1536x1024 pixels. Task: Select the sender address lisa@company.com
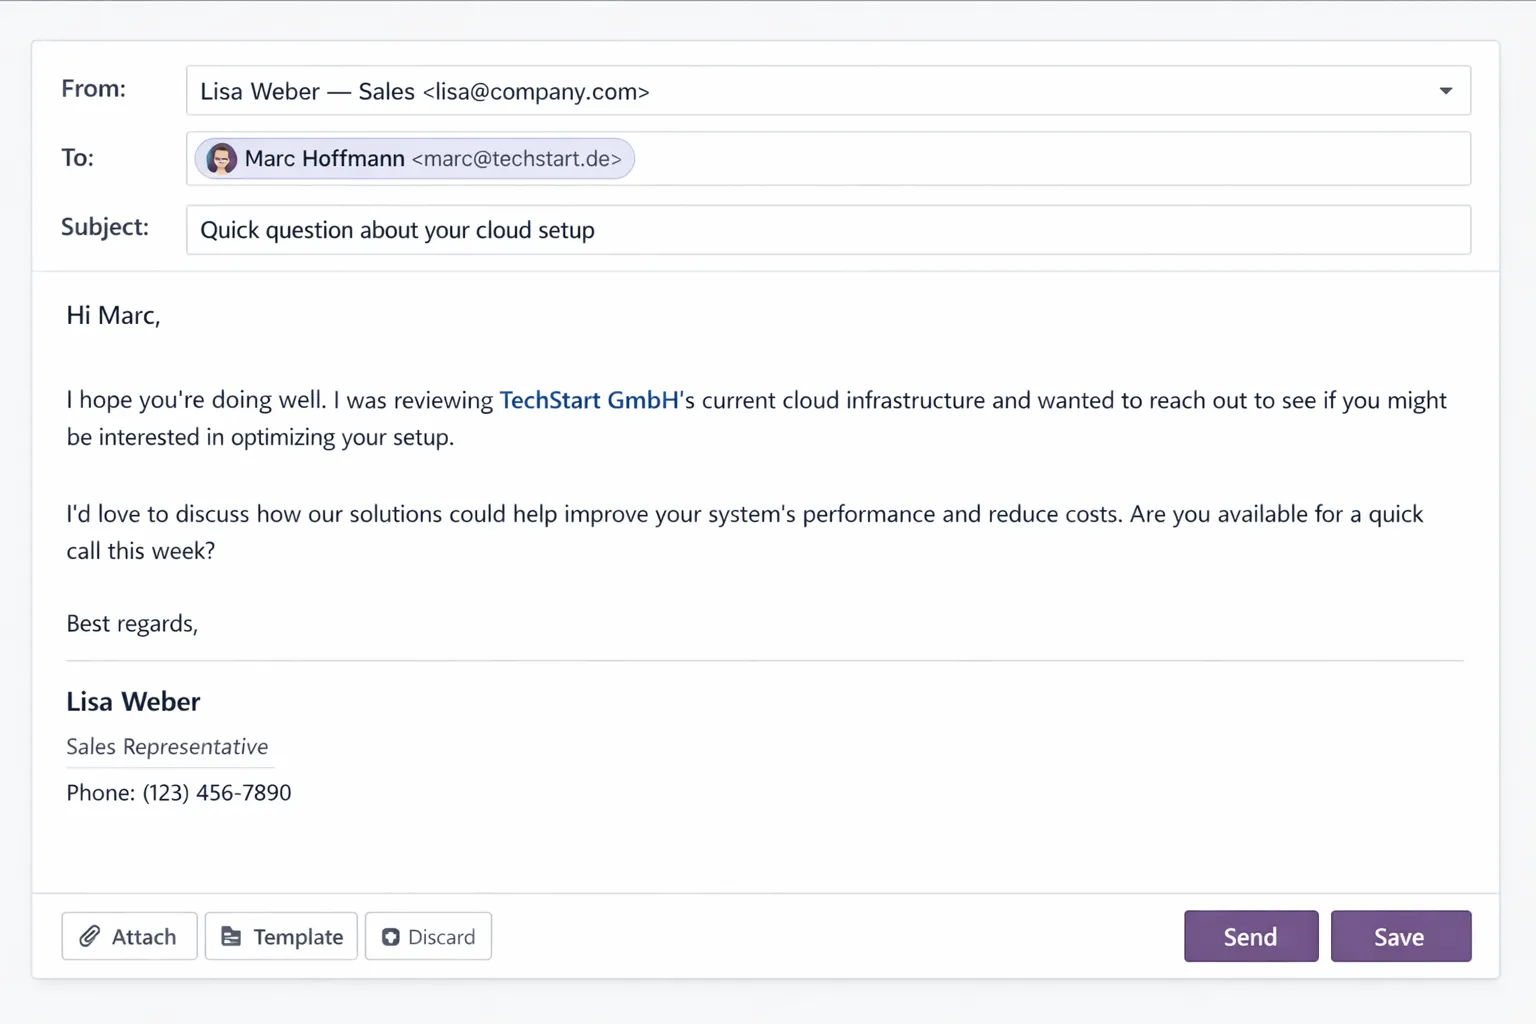tap(536, 91)
